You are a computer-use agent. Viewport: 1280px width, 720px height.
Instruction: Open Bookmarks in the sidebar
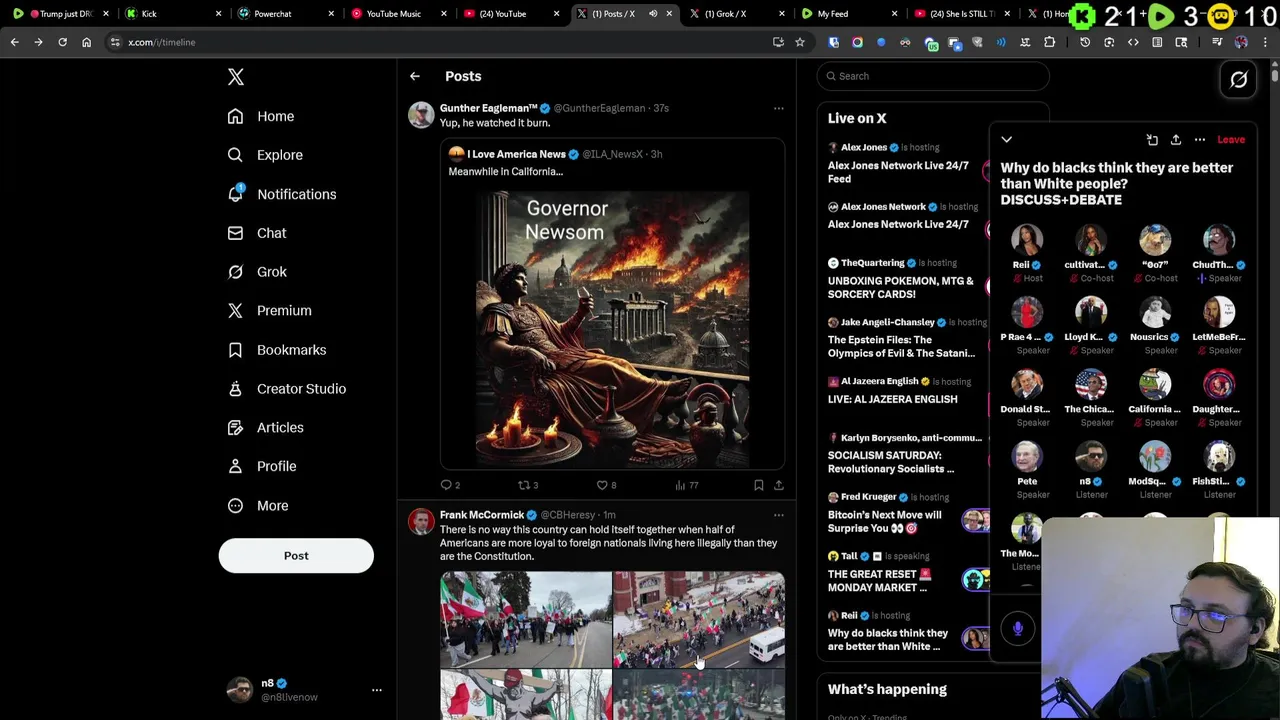click(x=277, y=350)
